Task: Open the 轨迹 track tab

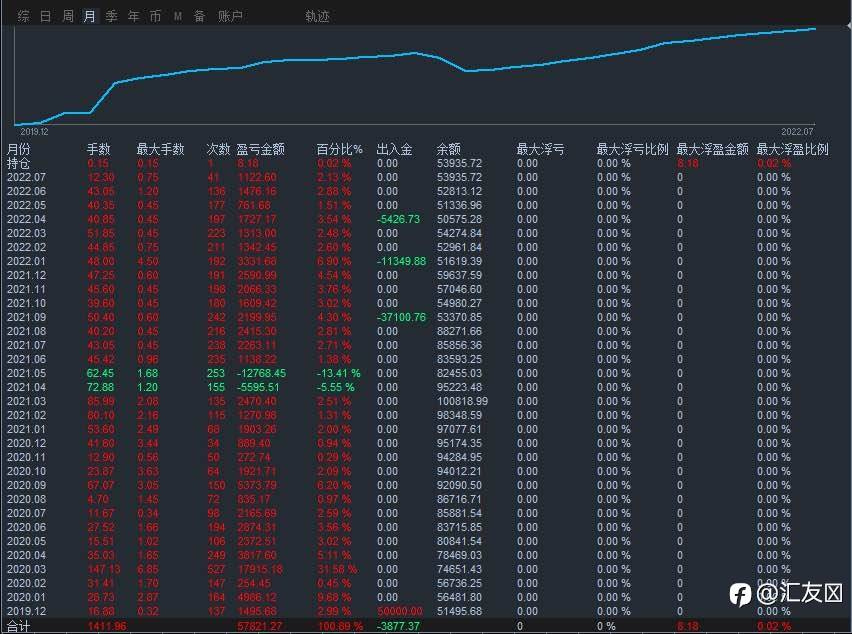Action: (317, 16)
